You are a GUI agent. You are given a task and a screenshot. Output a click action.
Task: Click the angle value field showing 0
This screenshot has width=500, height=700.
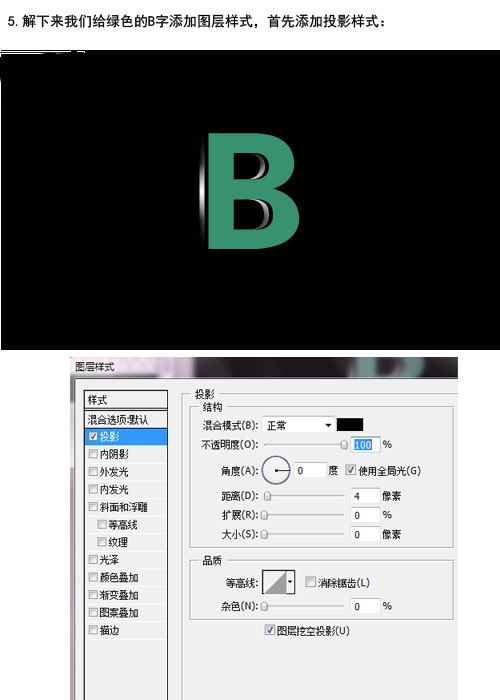click(310, 471)
